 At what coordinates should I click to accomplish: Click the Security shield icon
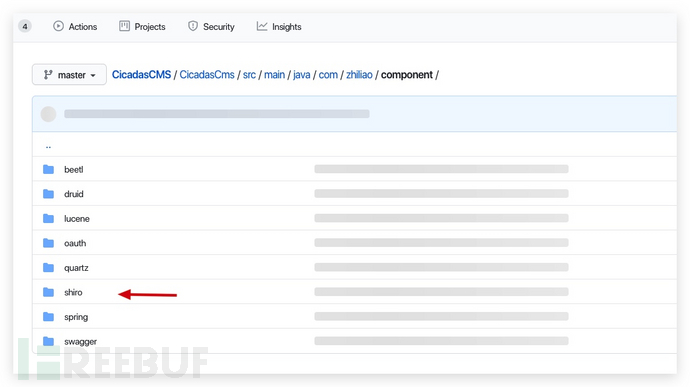[193, 26]
